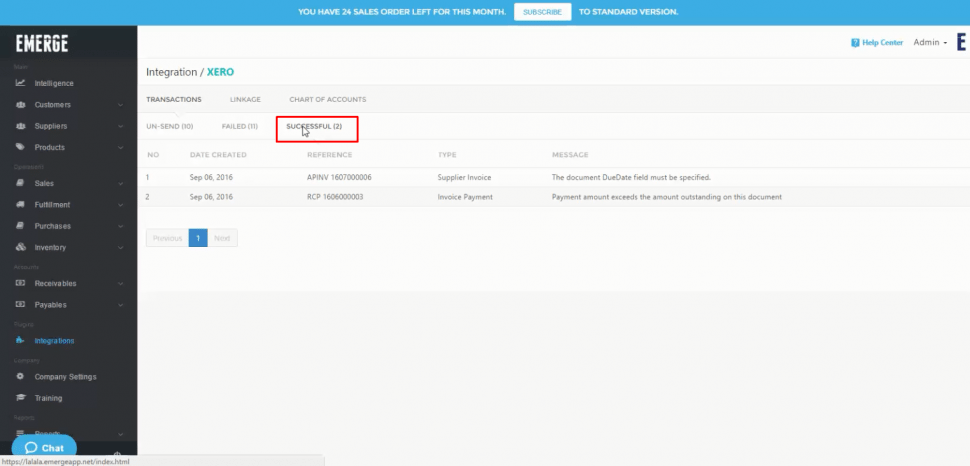Click the Subscribe button
The image size is (970, 466).
click(543, 12)
